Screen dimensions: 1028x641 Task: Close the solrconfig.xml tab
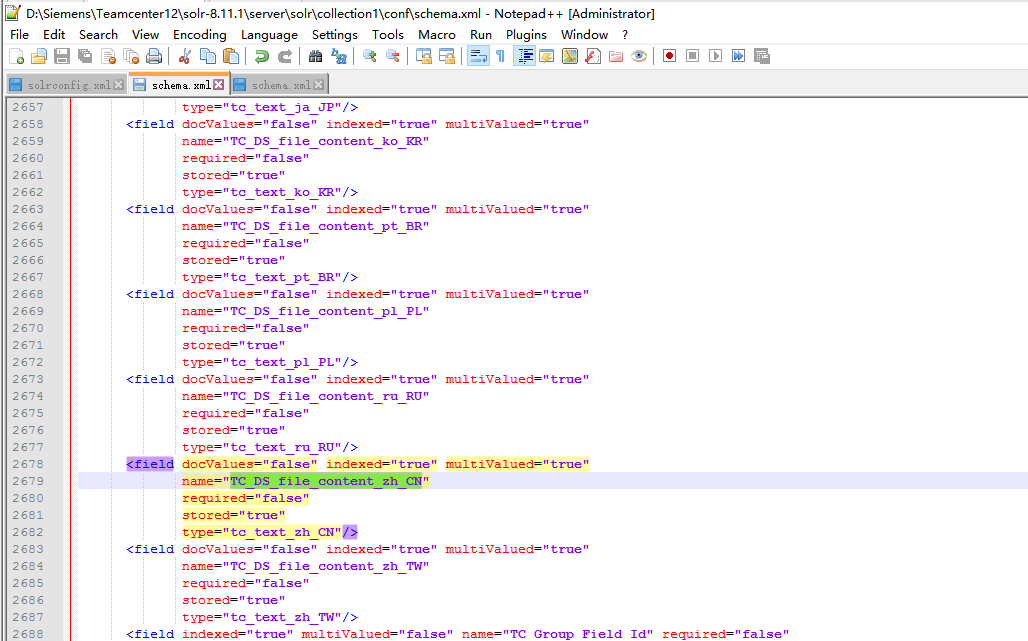coord(119,85)
